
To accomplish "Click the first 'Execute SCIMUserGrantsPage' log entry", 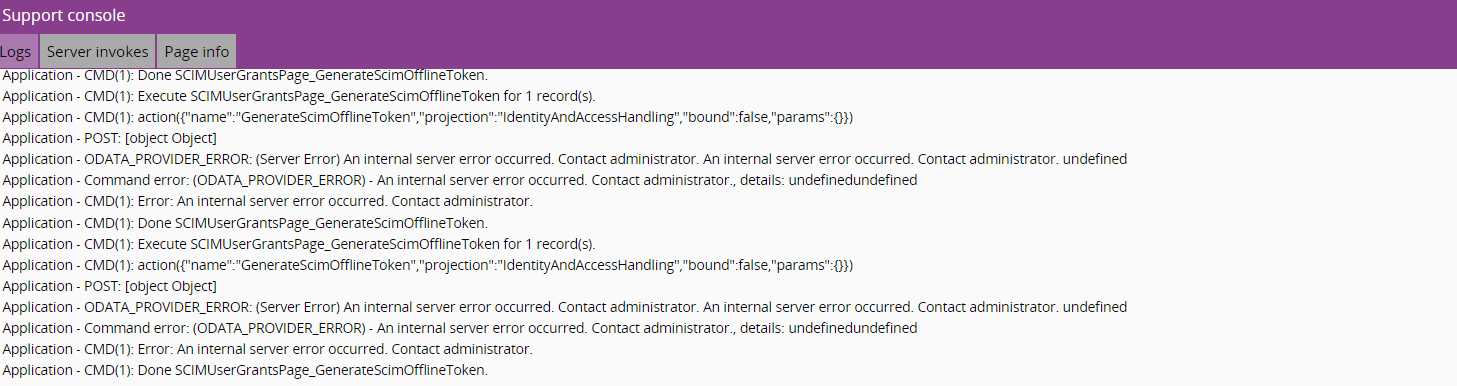I will [x=299, y=96].
